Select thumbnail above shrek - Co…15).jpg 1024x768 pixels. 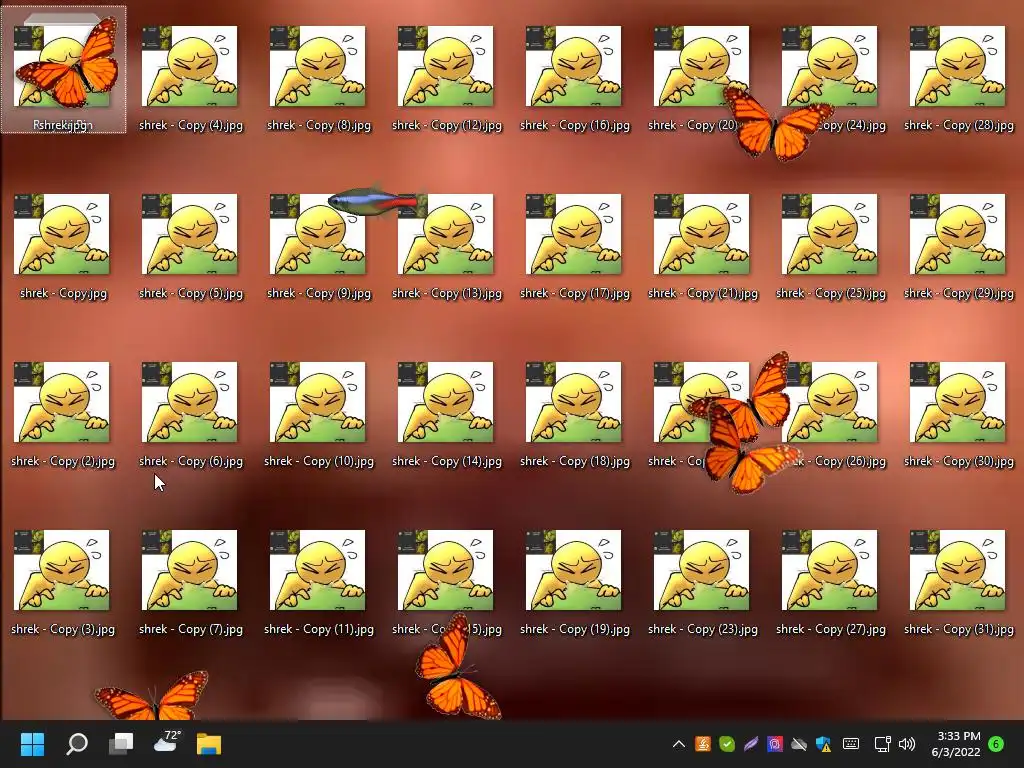(446, 569)
